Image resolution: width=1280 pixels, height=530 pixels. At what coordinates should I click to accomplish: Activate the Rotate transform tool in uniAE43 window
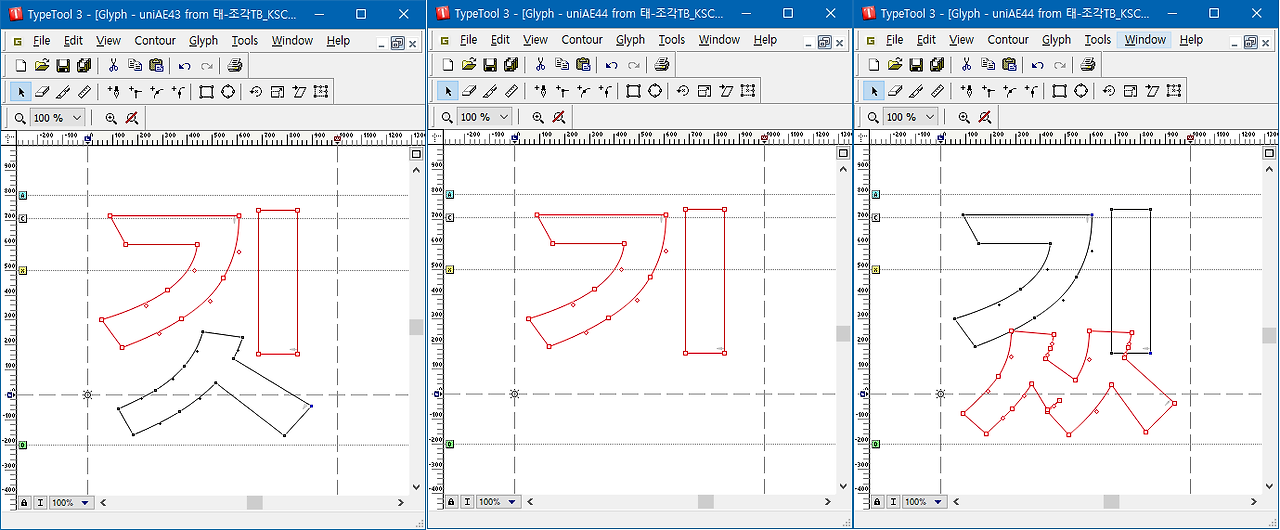point(256,91)
